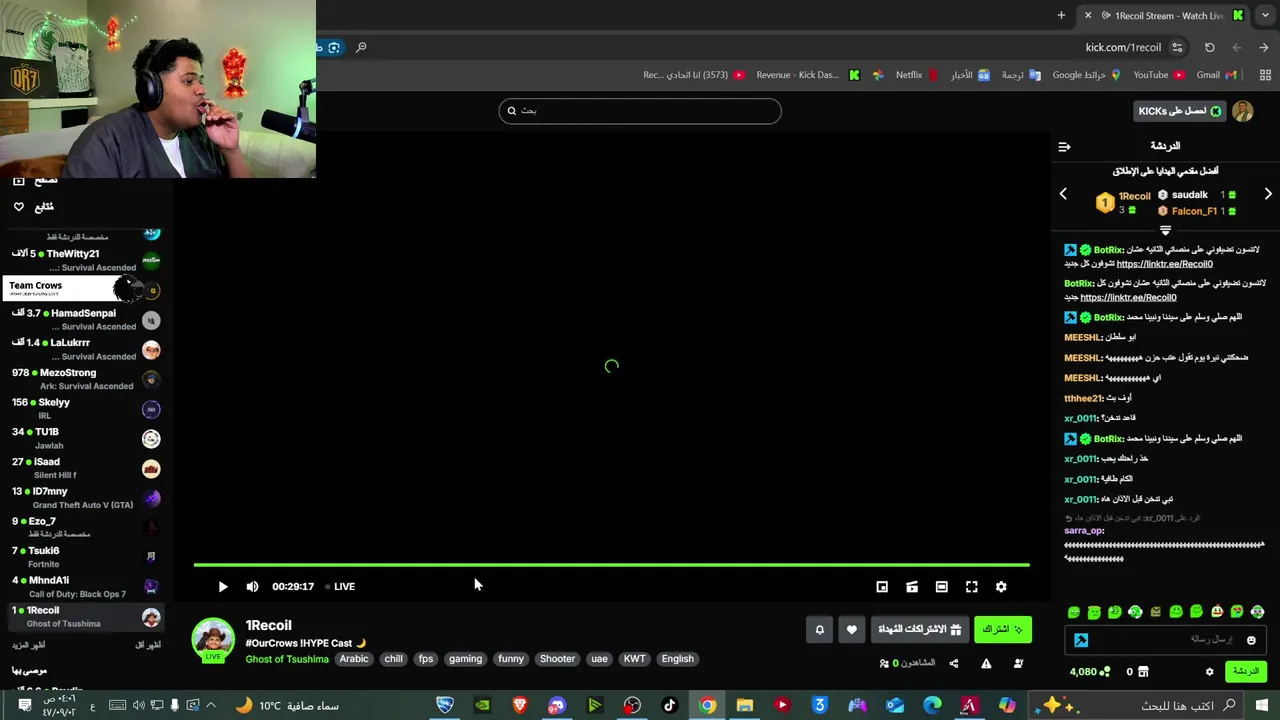
Task: Follow channel with heart icon
Action: pyautogui.click(x=851, y=629)
